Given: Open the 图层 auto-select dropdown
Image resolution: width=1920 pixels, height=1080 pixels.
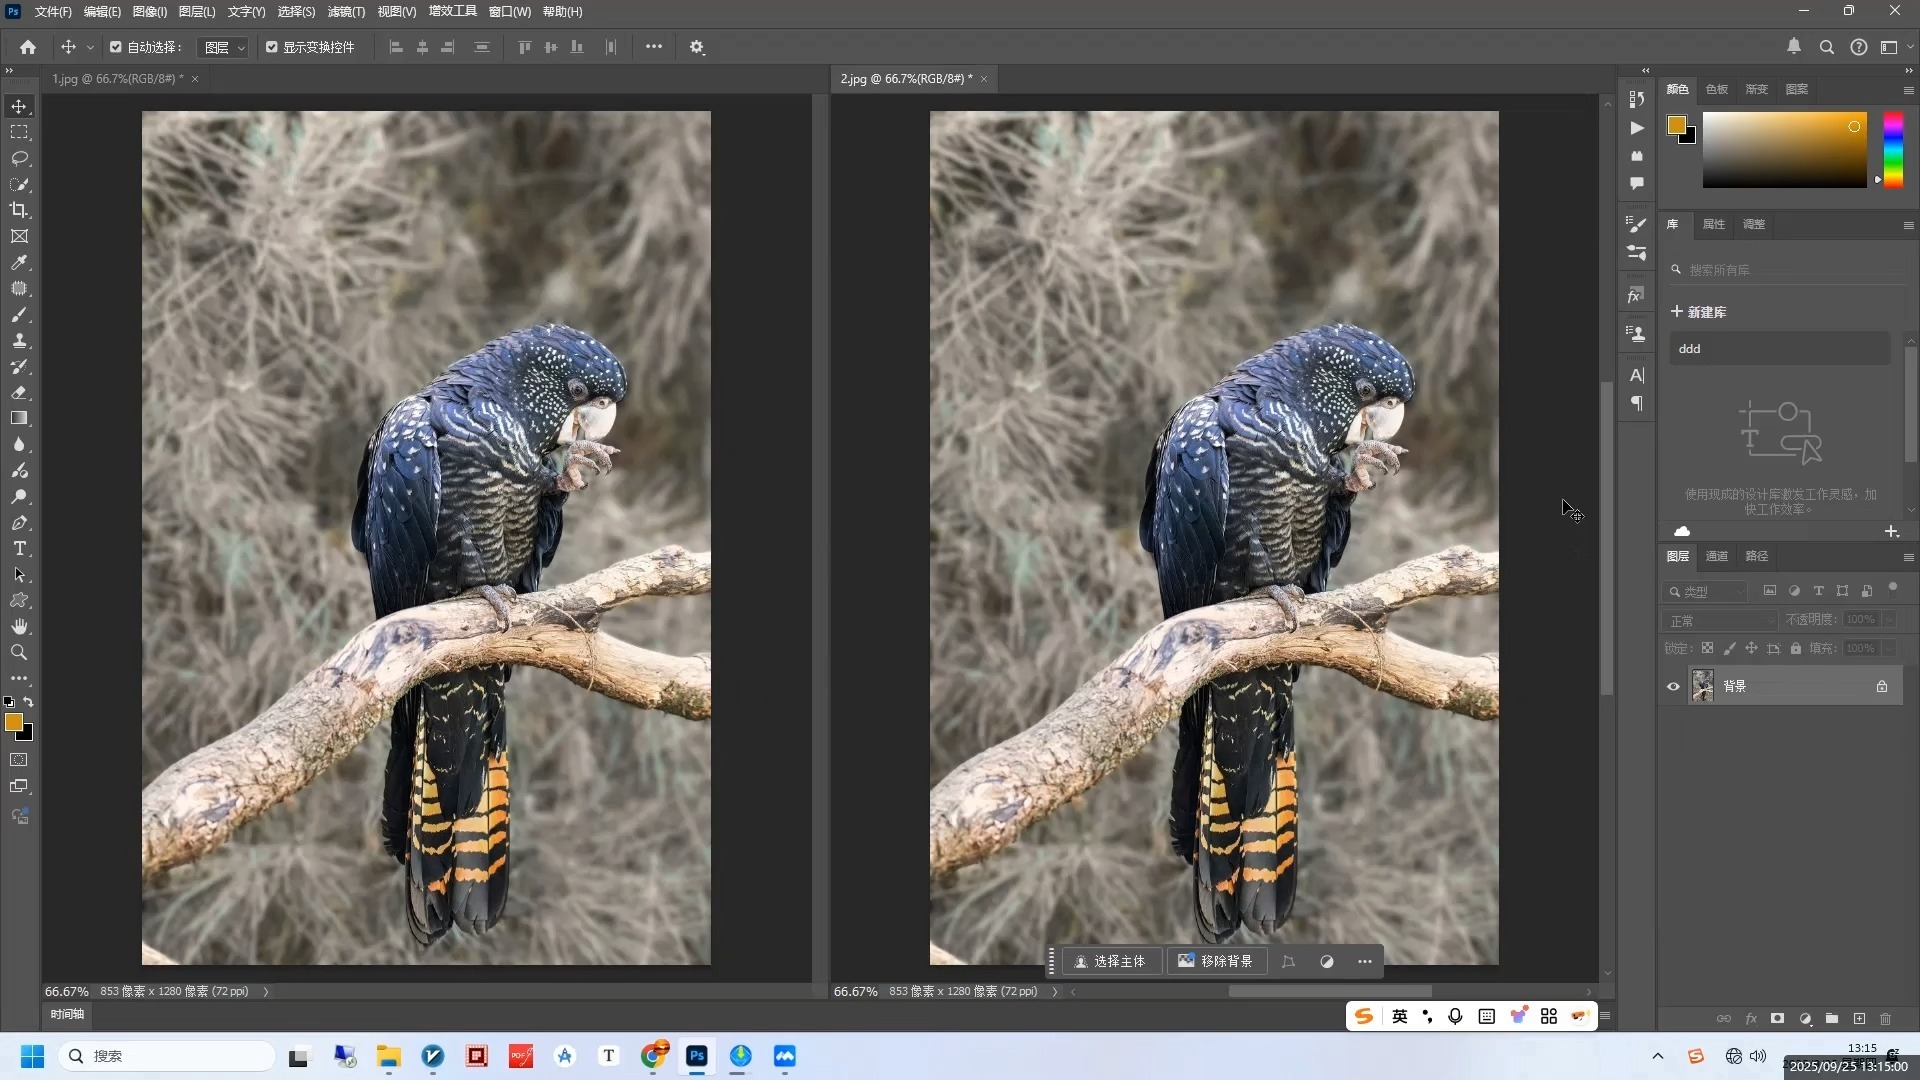Looking at the screenshot, I should (x=223, y=48).
